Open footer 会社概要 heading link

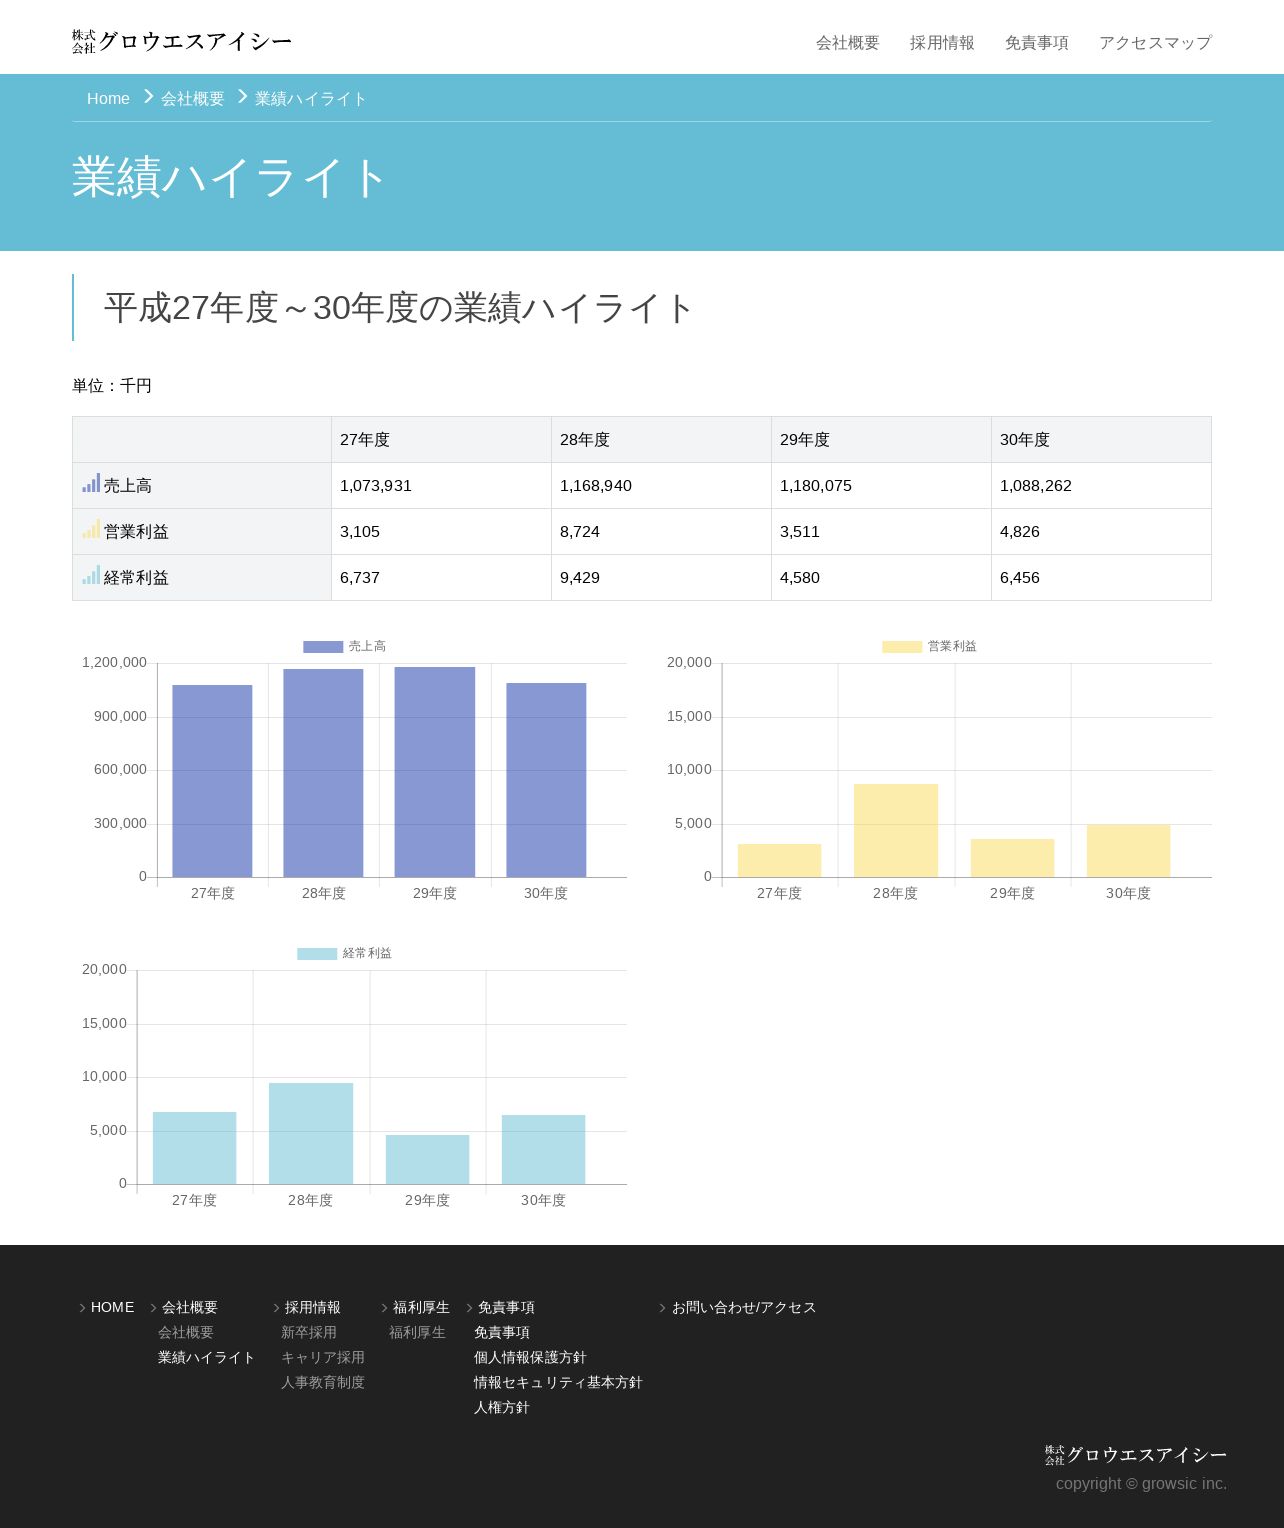(x=190, y=1307)
